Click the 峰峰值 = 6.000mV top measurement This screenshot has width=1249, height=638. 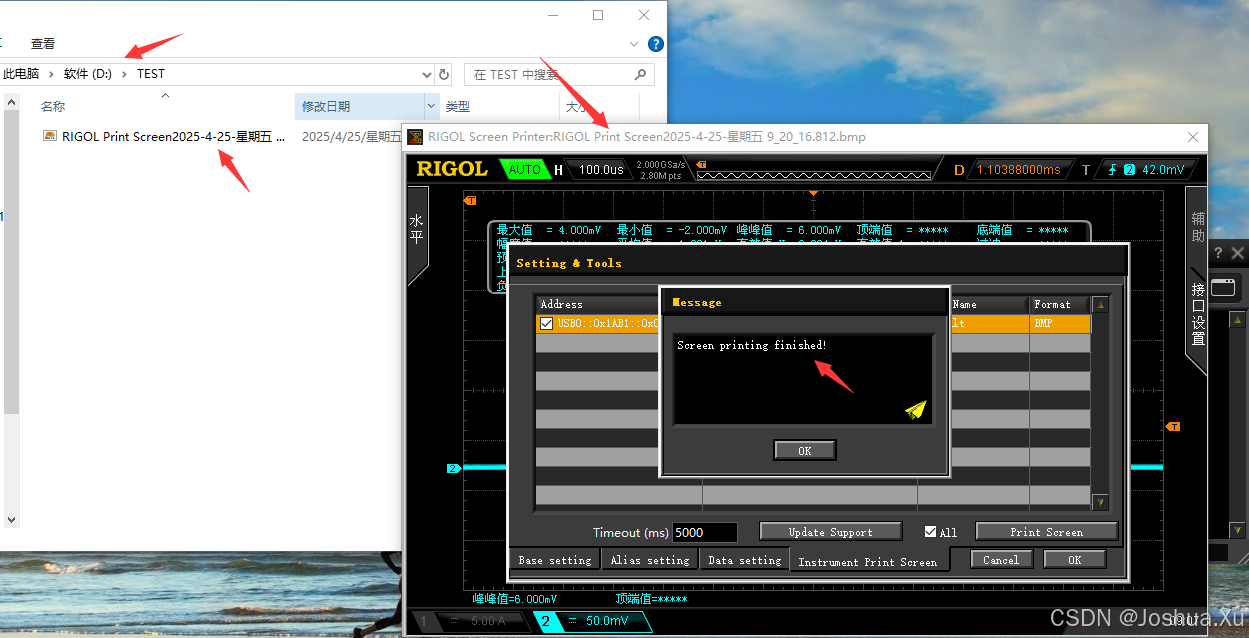(788, 230)
